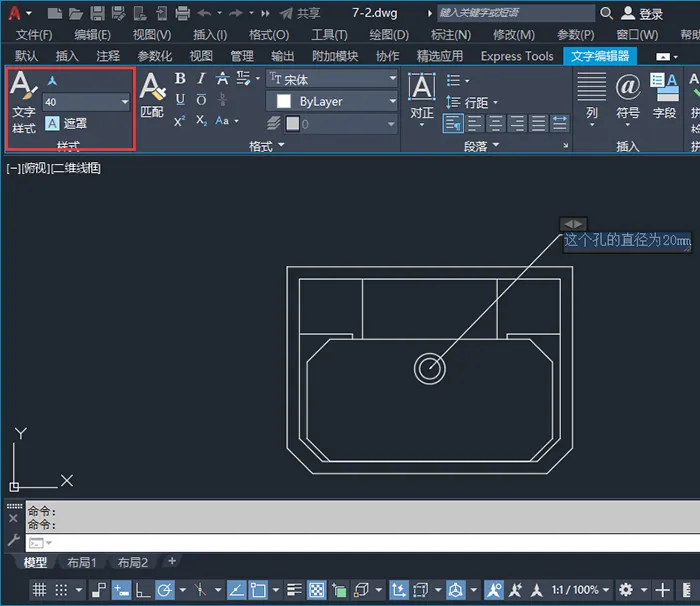The image size is (700, 606).
Task: Switch to the Express Tools ribbon tab
Action: coord(517,56)
